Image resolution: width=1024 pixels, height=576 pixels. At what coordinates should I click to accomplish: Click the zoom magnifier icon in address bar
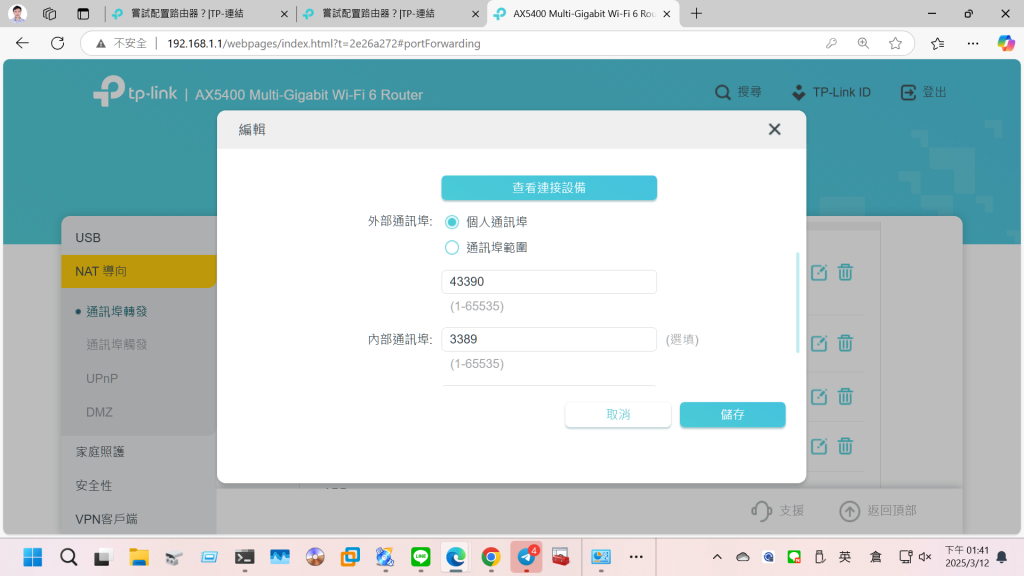[x=863, y=43]
